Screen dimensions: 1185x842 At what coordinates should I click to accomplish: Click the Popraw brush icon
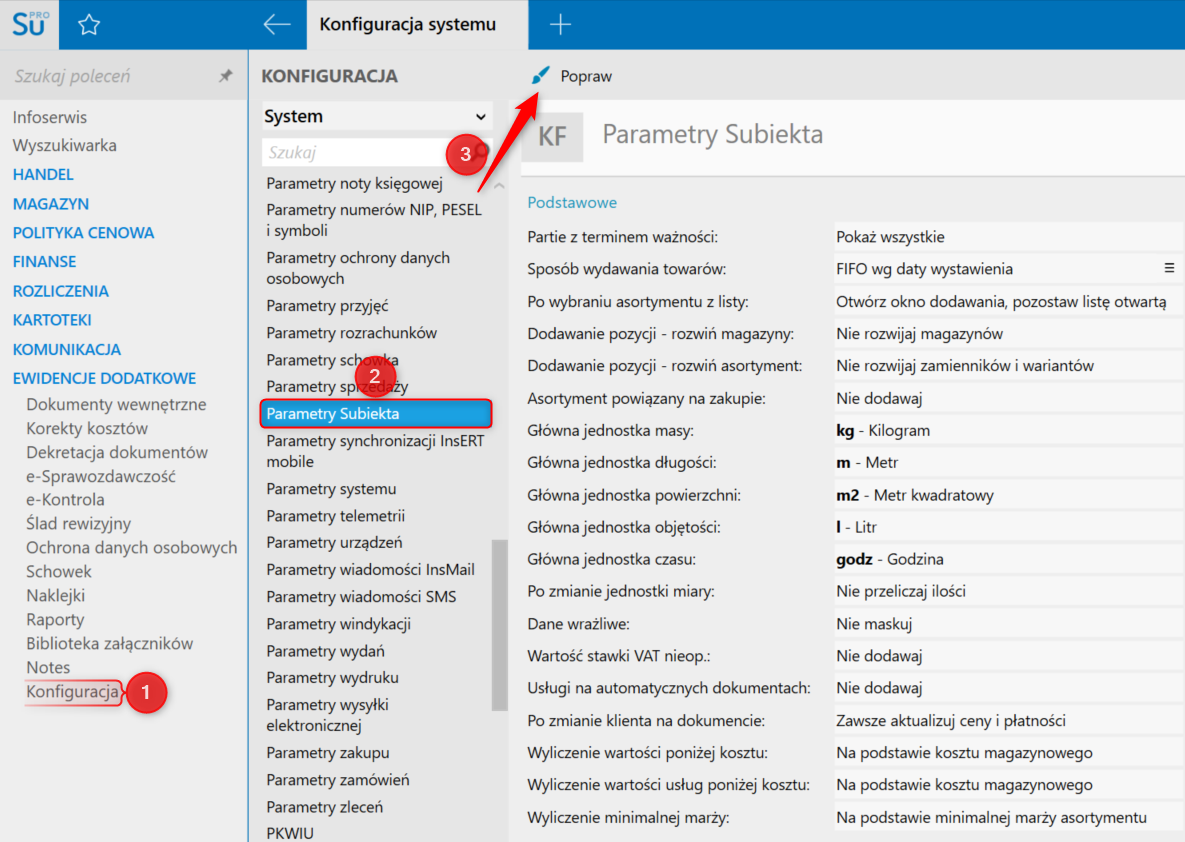click(540, 75)
